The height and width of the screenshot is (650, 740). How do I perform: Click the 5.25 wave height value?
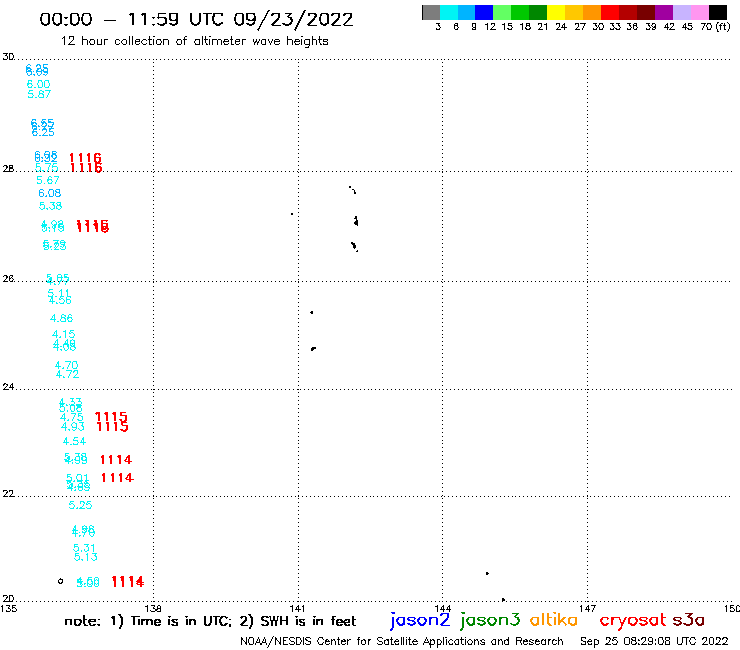(x=80, y=505)
